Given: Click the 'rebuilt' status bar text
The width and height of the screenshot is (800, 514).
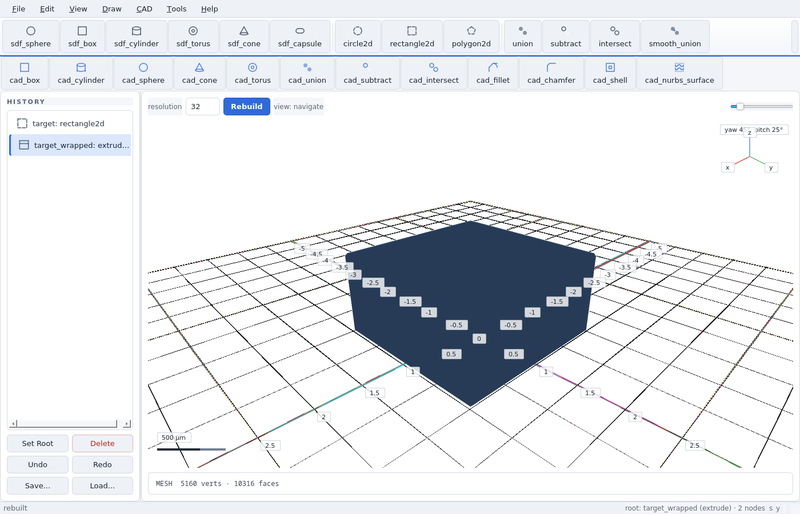Looking at the screenshot, I should 15,508.
